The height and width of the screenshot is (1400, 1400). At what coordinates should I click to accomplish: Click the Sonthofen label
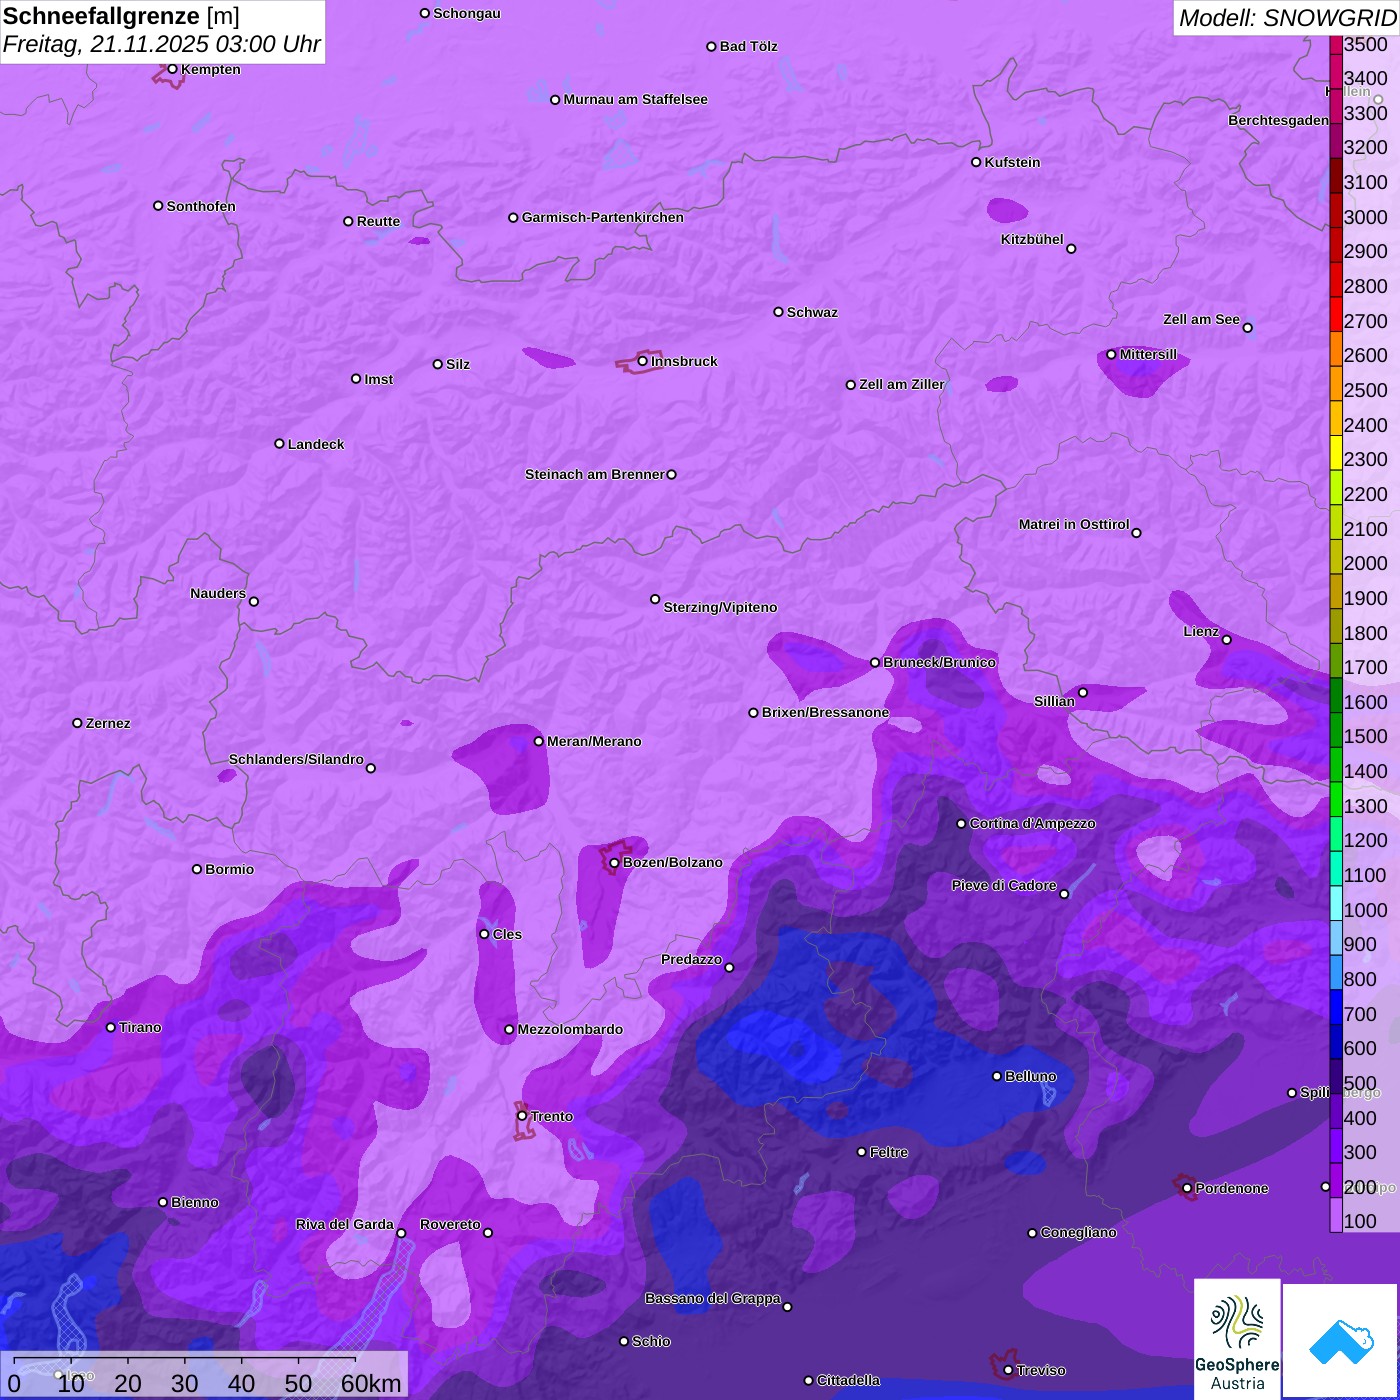coord(201,206)
